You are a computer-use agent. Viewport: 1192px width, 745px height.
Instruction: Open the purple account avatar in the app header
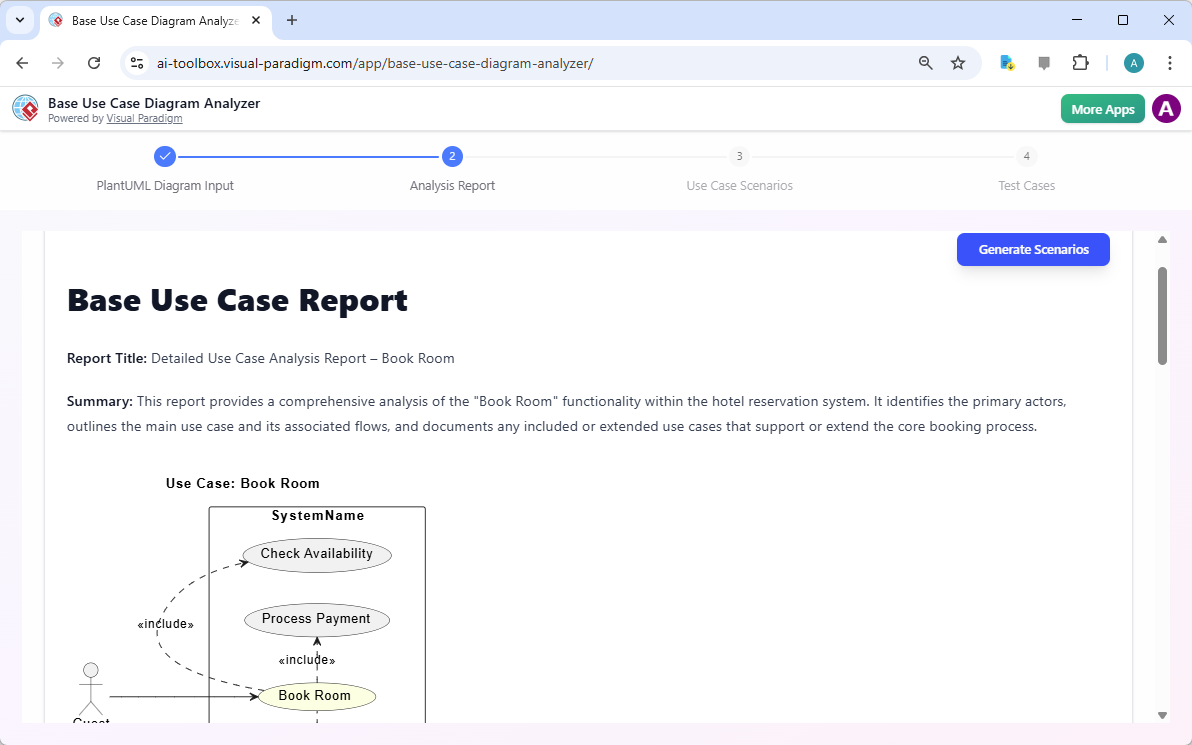1166,108
